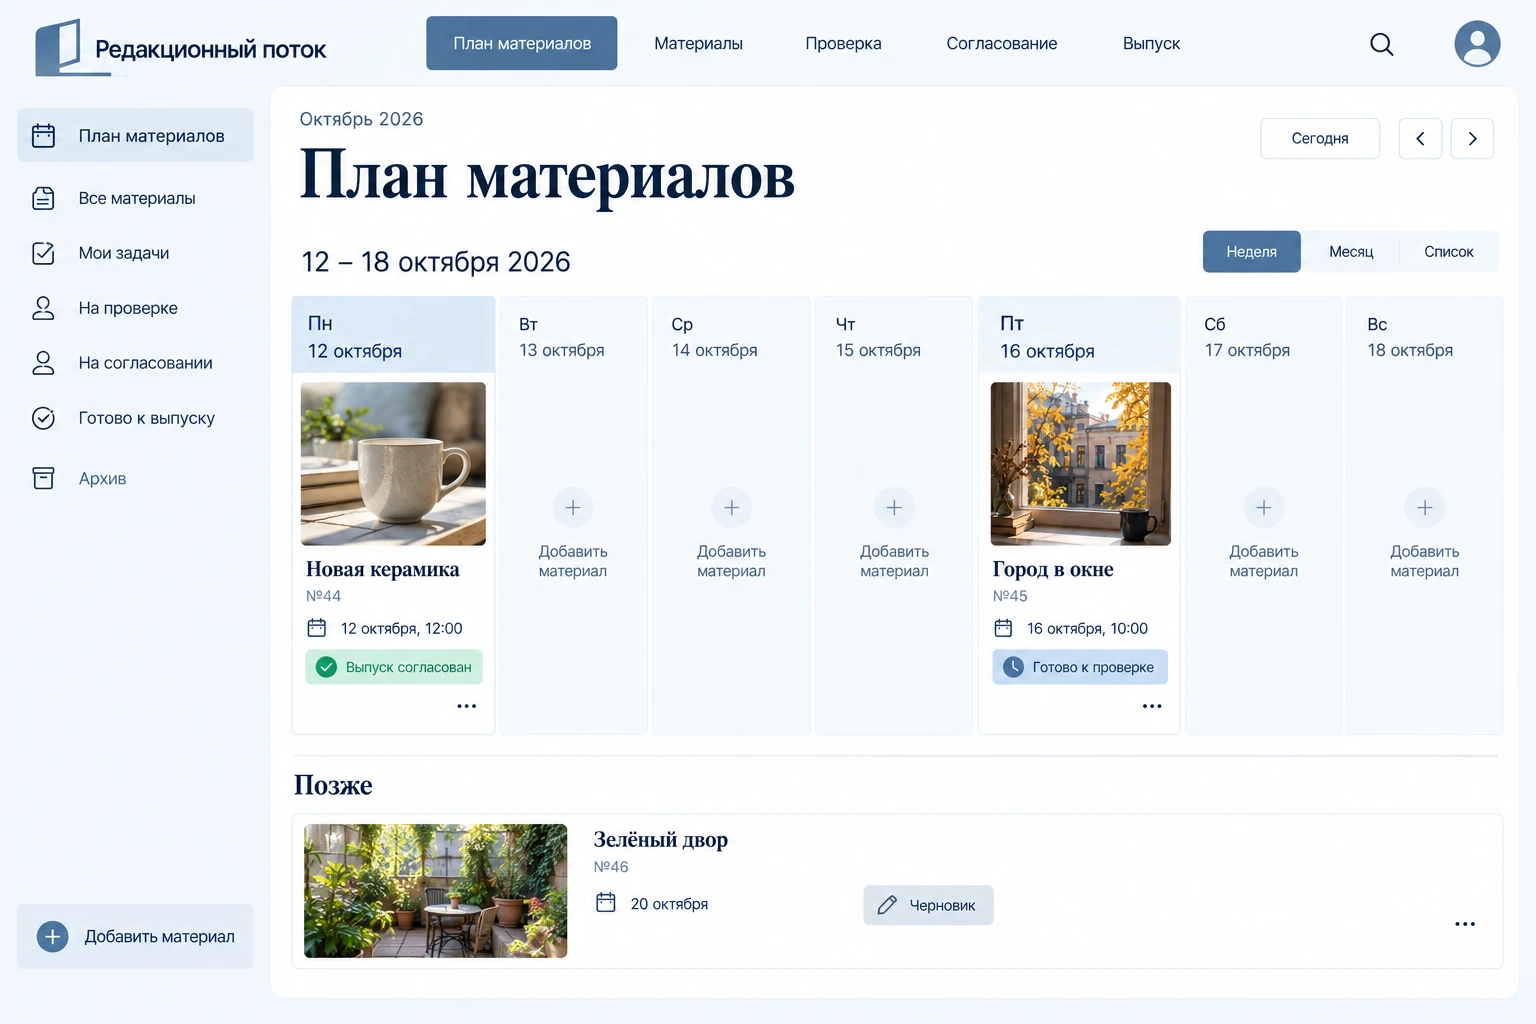Click the person icon beside На согласовании
This screenshot has height=1024, width=1536.
[x=43, y=363]
